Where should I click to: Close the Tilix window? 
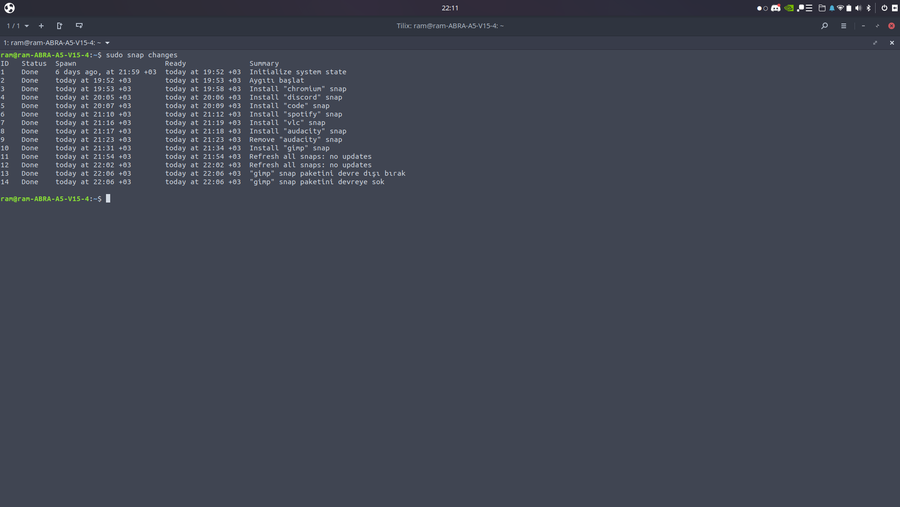tap(891, 26)
